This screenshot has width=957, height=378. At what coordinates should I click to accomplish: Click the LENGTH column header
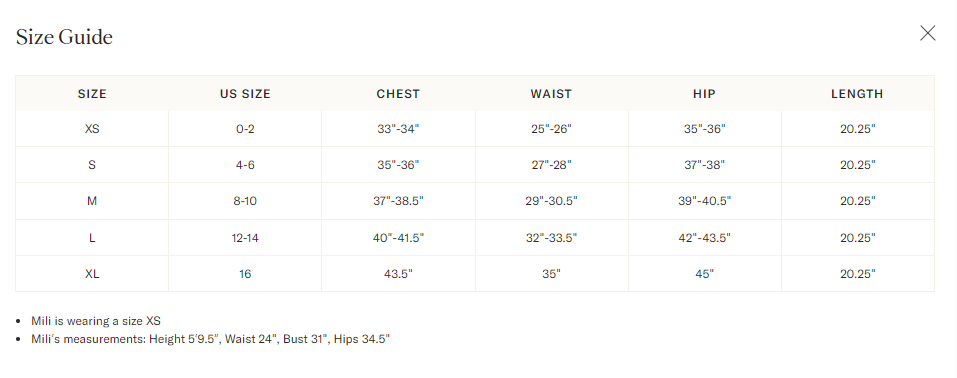[858, 94]
